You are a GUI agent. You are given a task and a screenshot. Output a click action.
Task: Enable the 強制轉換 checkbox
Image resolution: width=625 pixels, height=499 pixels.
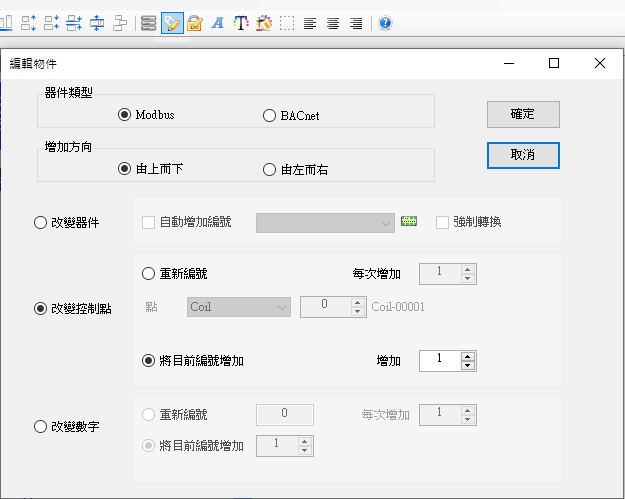(442, 222)
